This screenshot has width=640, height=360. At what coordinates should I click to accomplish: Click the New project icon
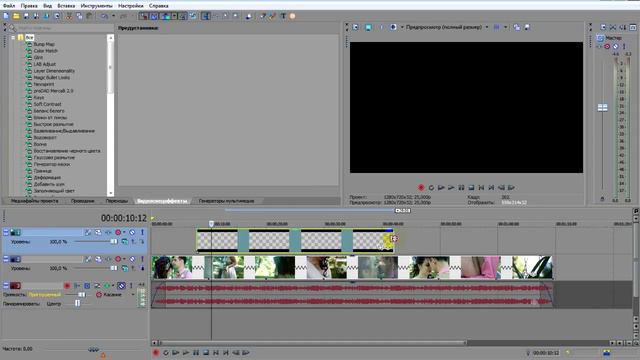pos(6,16)
